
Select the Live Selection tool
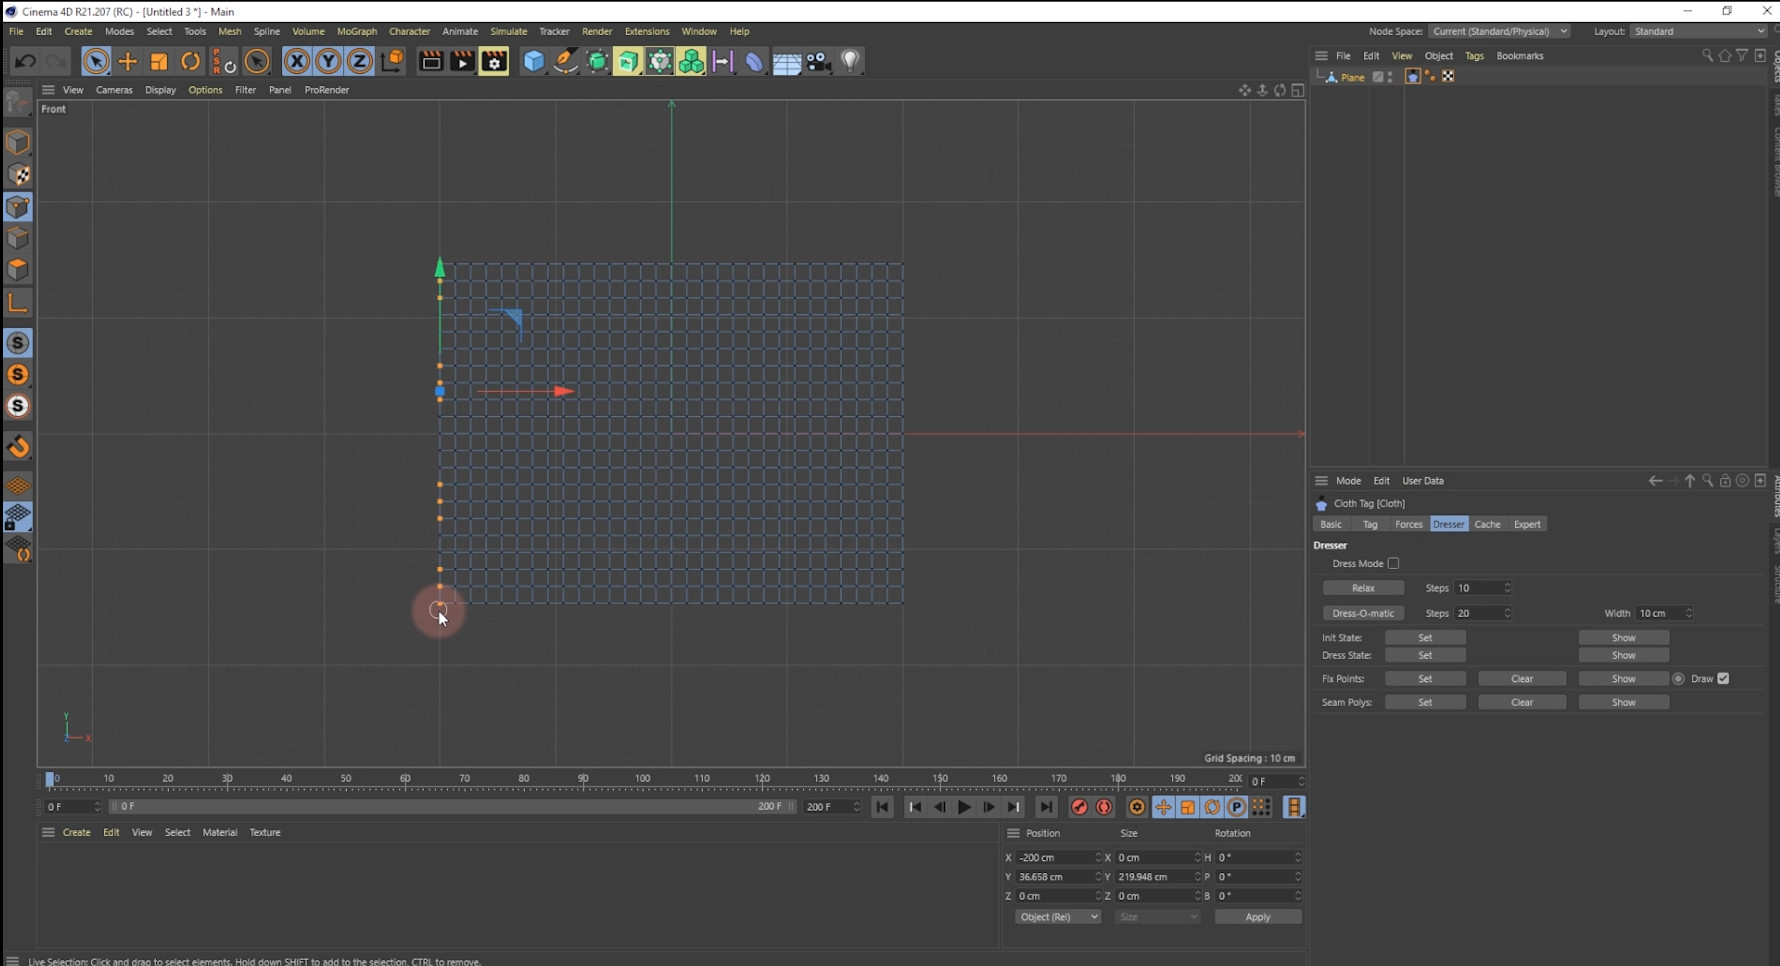point(95,61)
